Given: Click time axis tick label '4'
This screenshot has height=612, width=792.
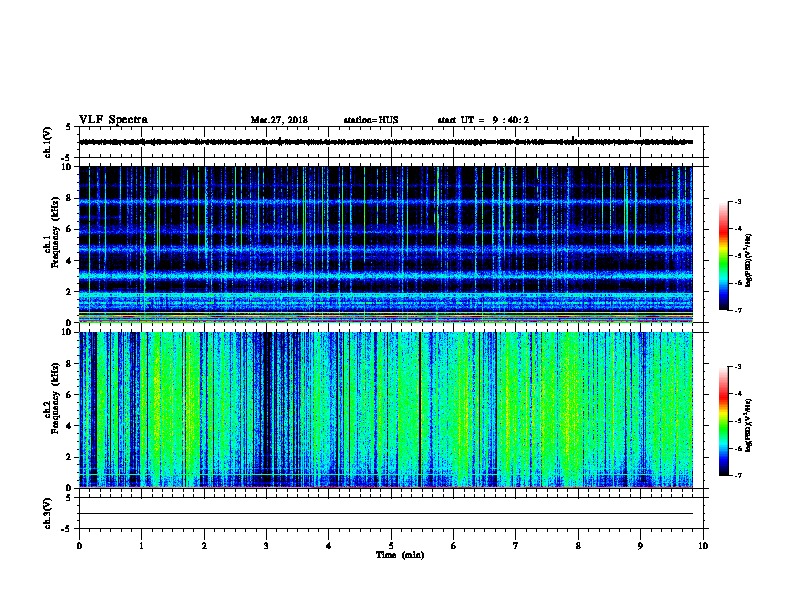Looking at the screenshot, I should coord(329,546).
